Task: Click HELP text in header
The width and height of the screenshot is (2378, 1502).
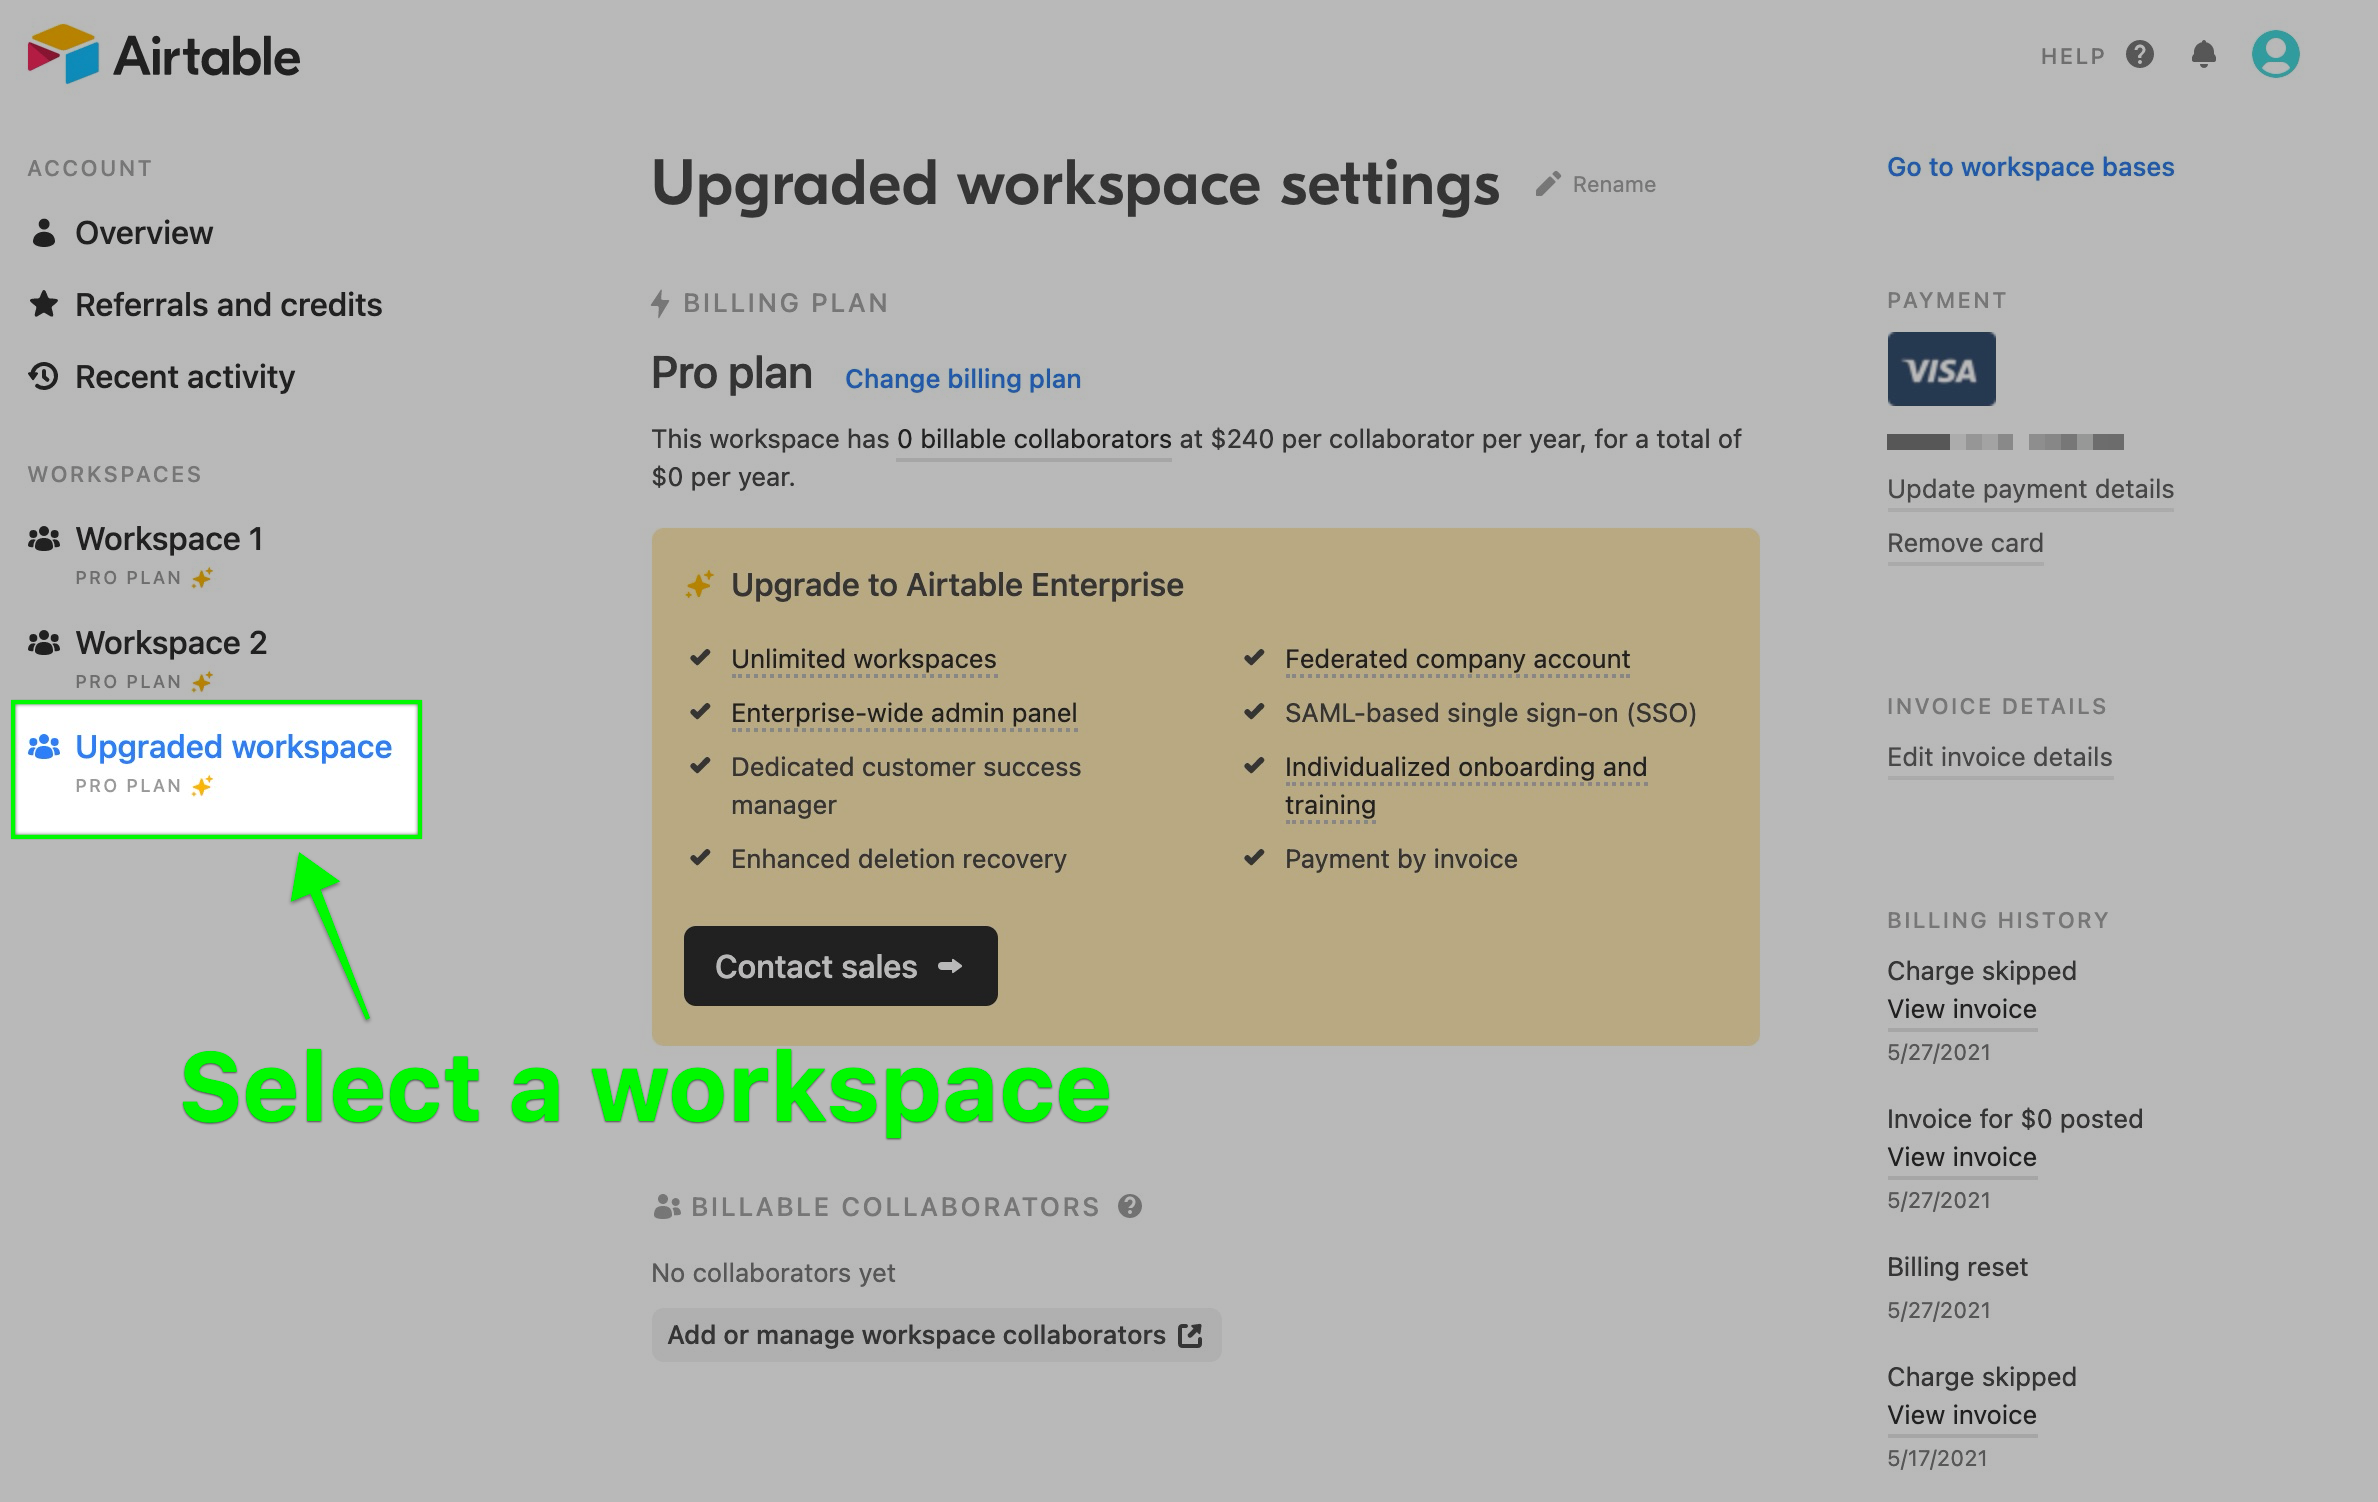Action: coord(2073,56)
